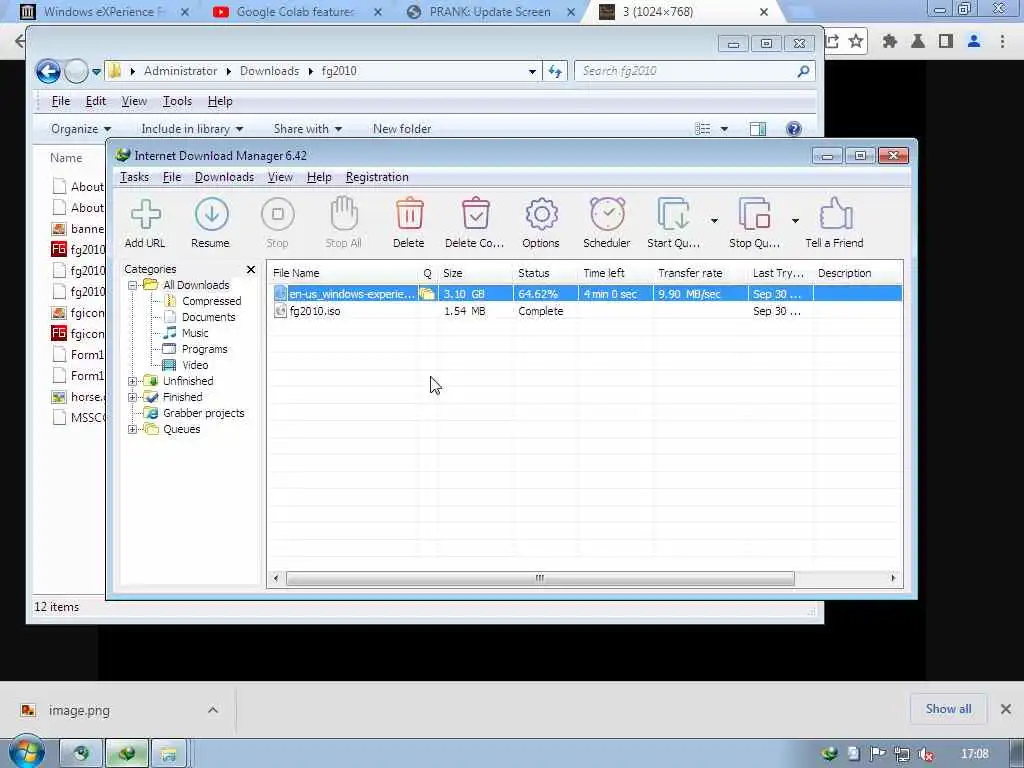The height and width of the screenshot is (768, 1024).
Task: Open Share with dropdown
Action: [x=308, y=129]
